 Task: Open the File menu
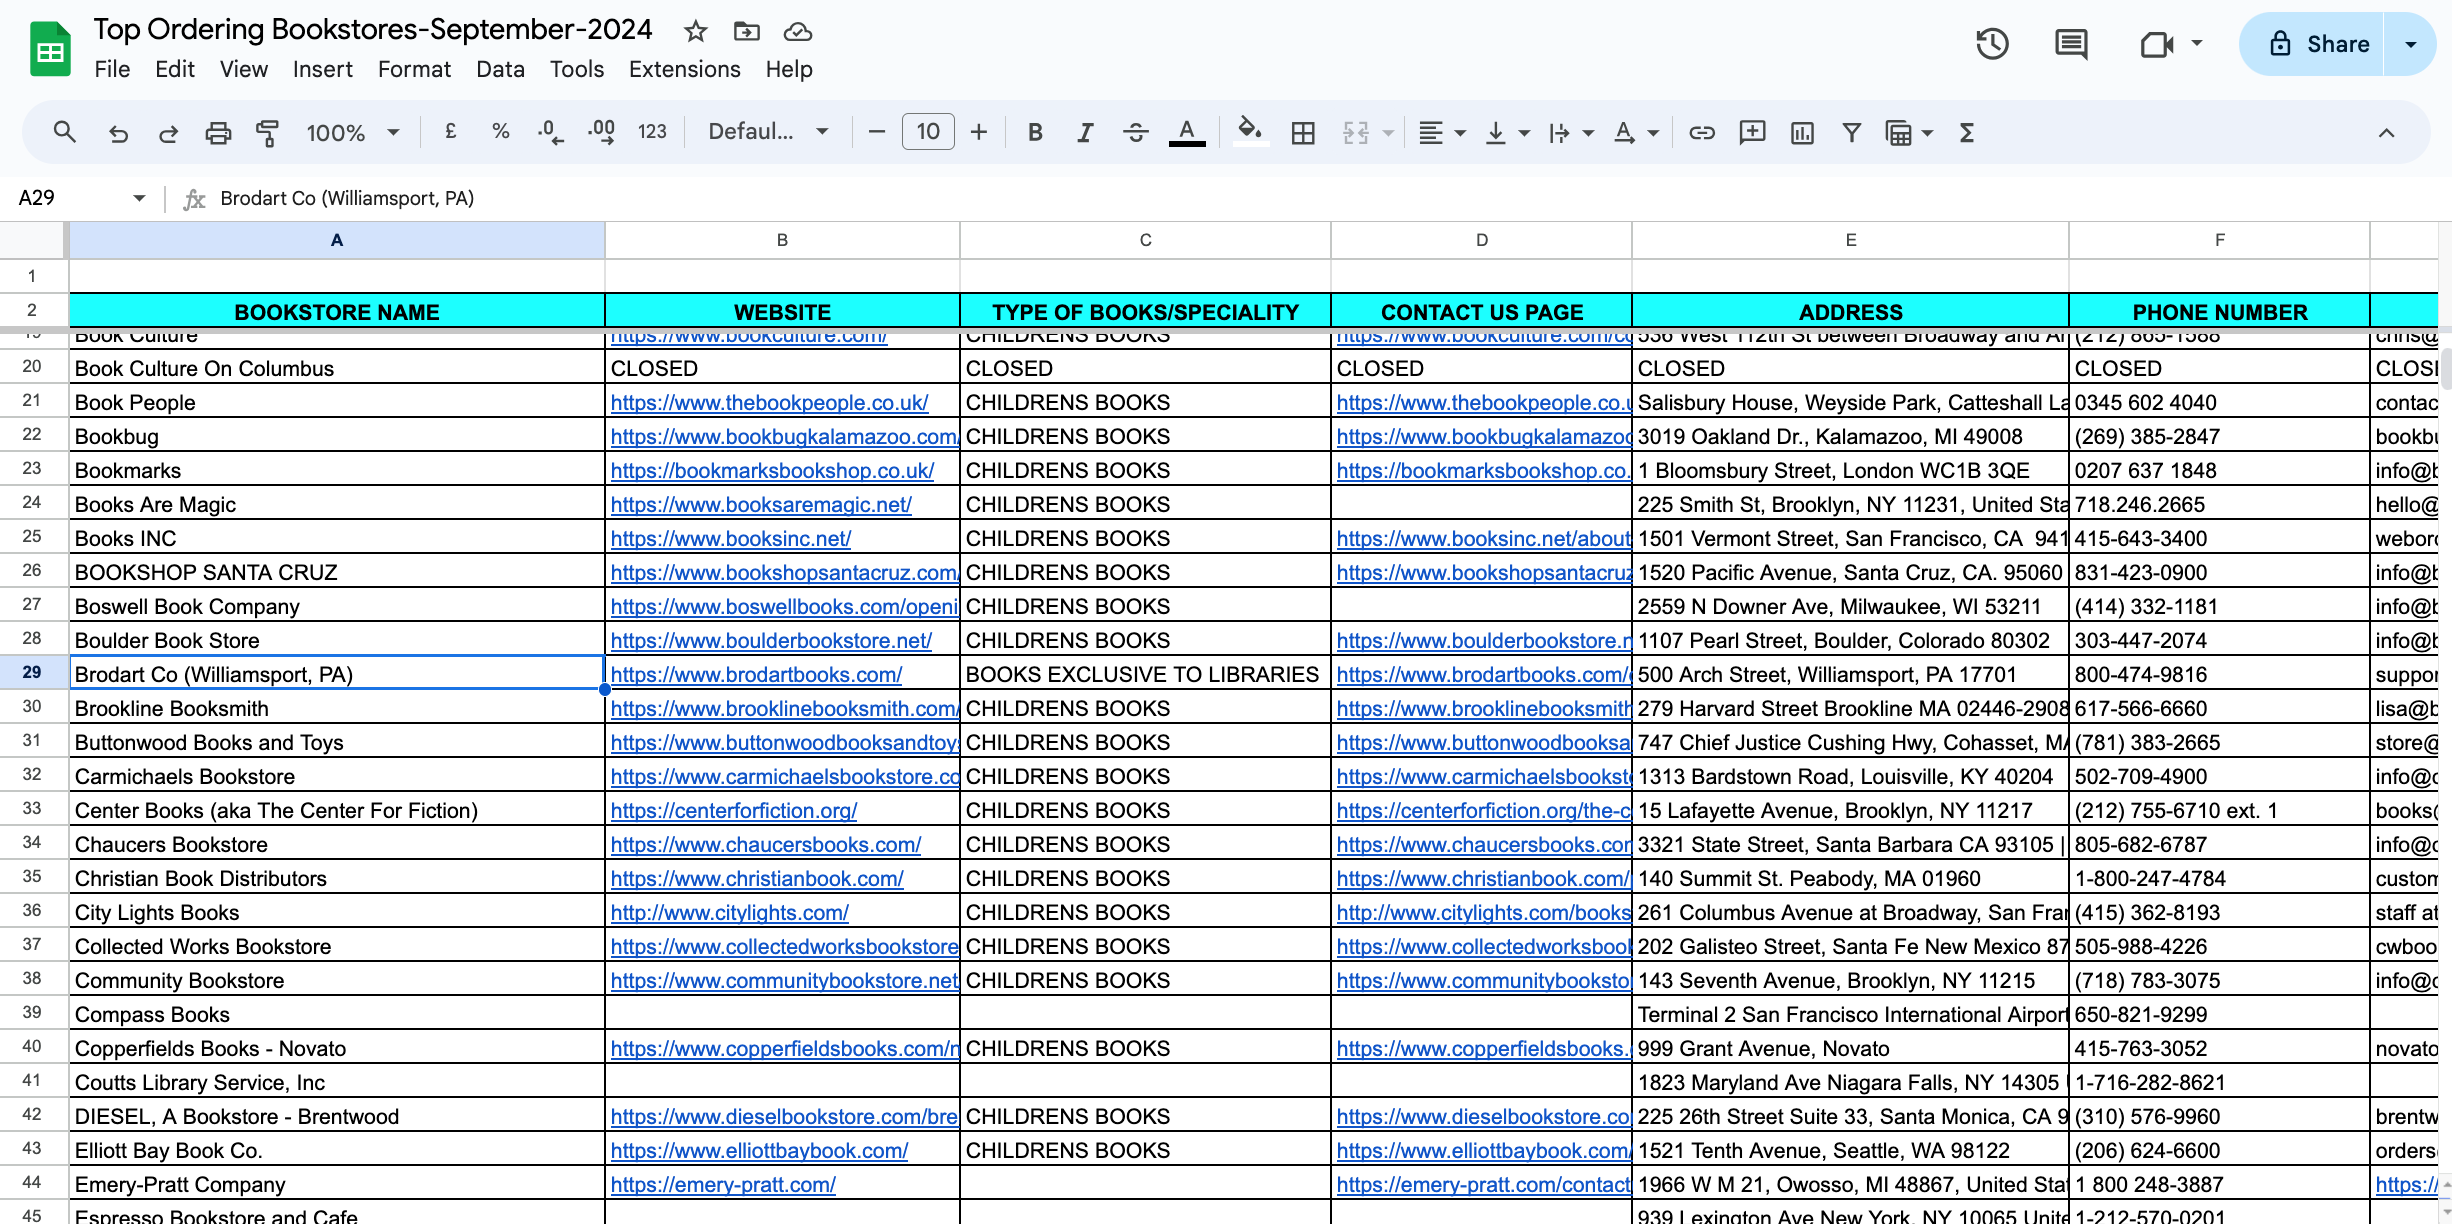(112, 69)
